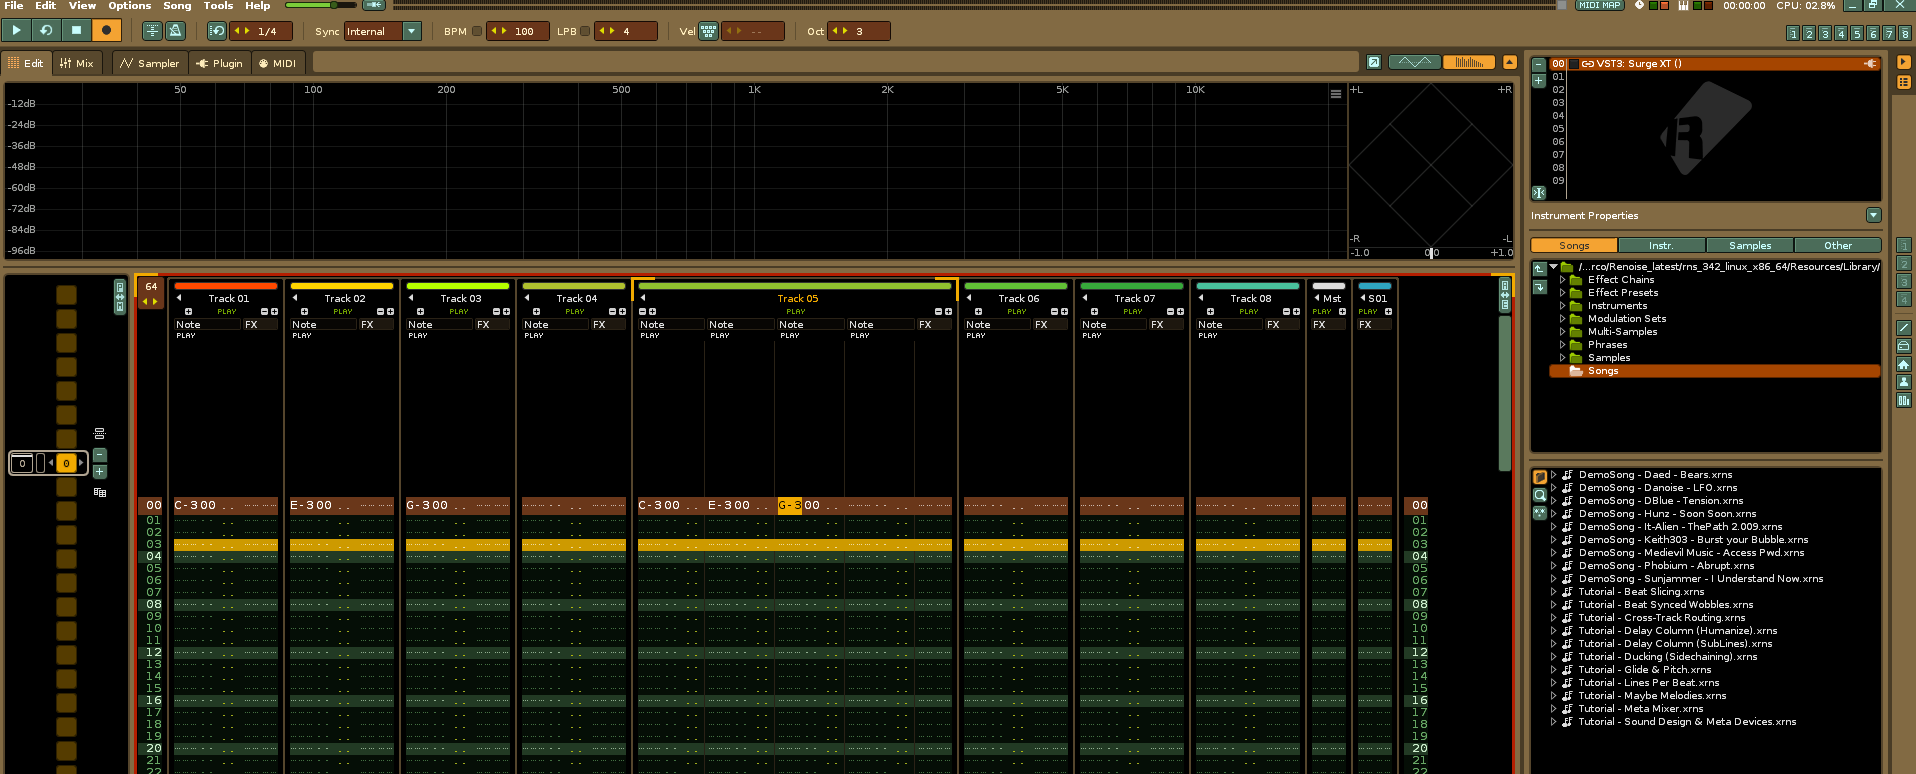This screenshot has height=774, width=1916.
Task: Select Tutorial - Meta Mixer.xrns
Action: (x=1640, y=709)
